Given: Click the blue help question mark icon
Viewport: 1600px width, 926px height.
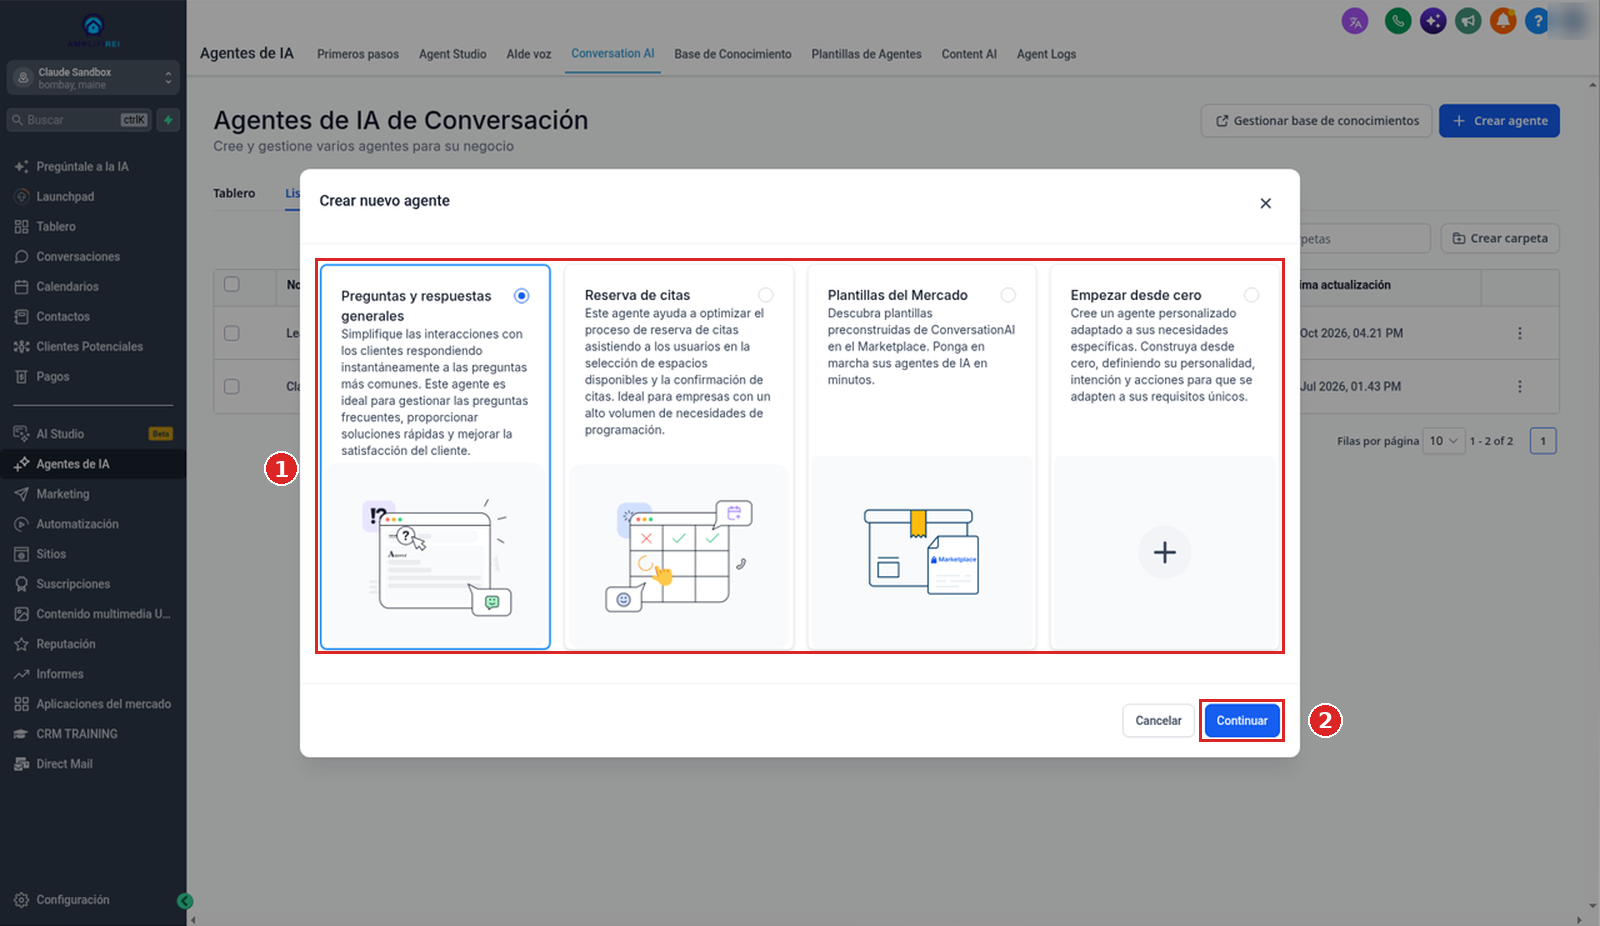Looking at the screenshot, I should click(1537, 21).
